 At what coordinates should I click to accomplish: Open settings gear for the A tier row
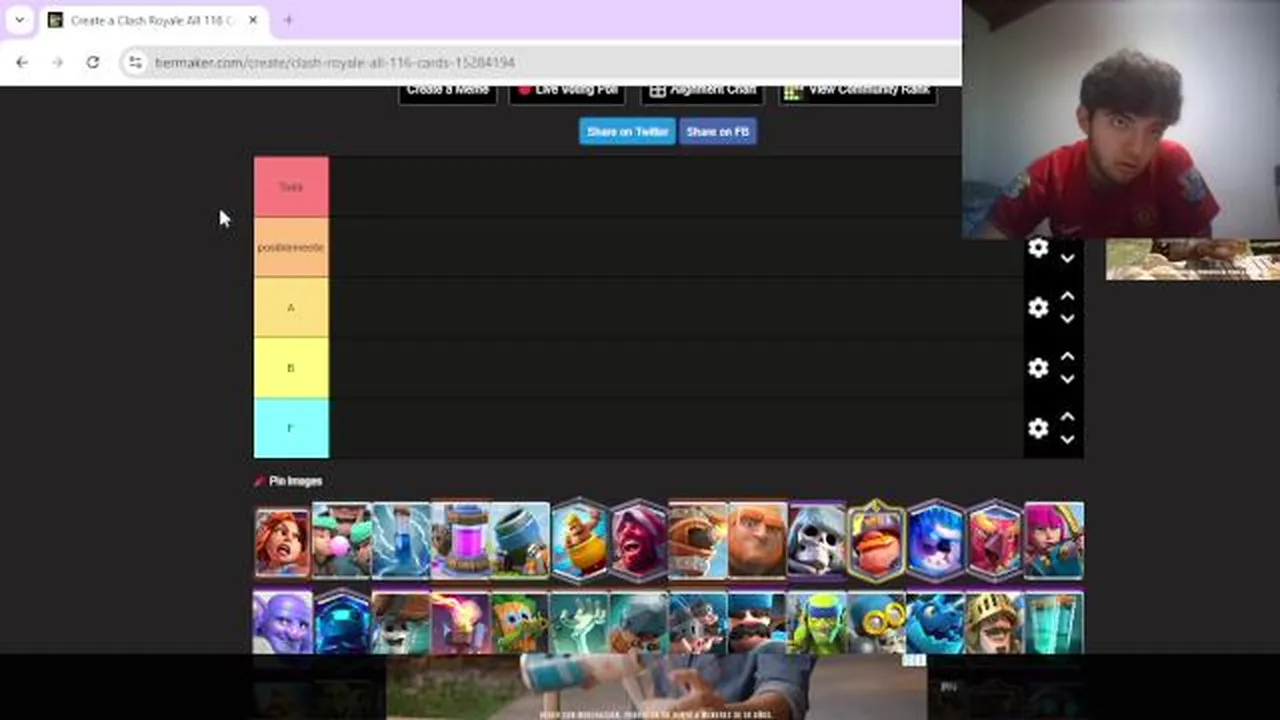[x=1038, y=308]
